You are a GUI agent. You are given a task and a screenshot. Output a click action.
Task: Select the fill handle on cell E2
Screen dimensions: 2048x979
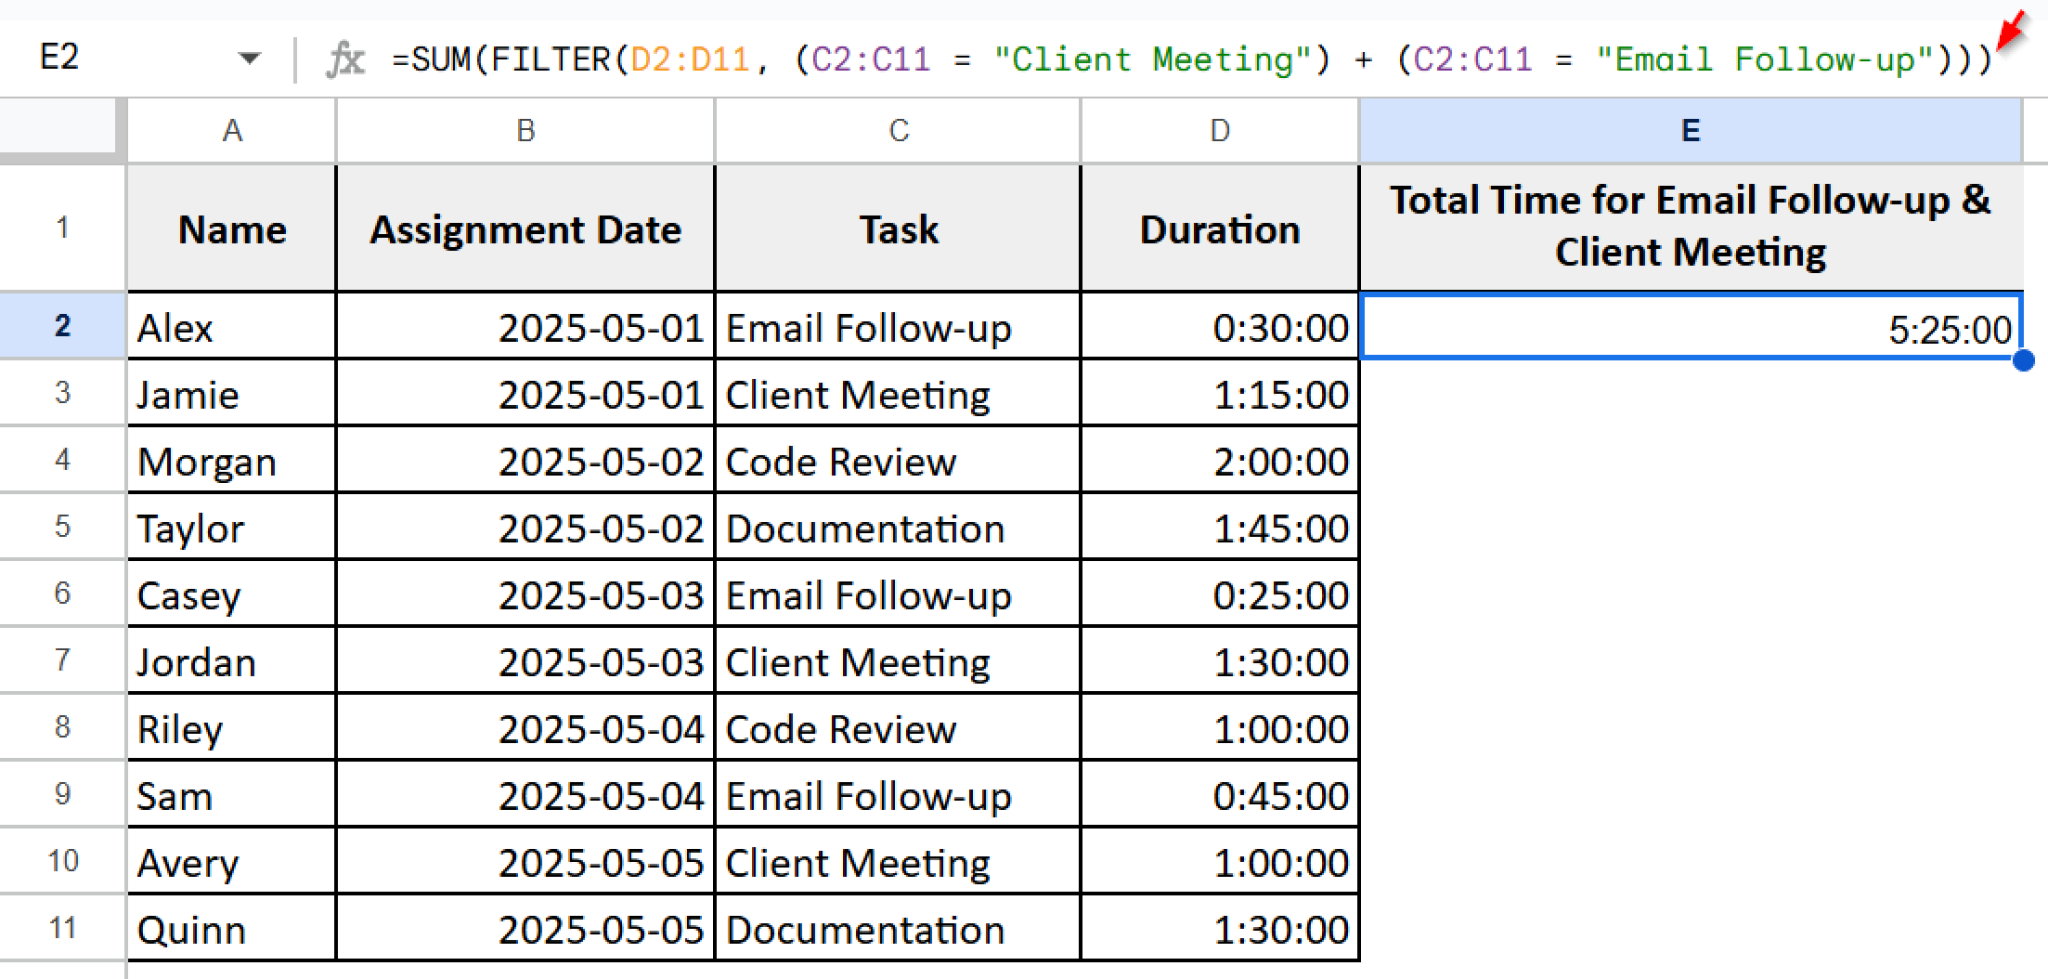(x=2023, y=361)
